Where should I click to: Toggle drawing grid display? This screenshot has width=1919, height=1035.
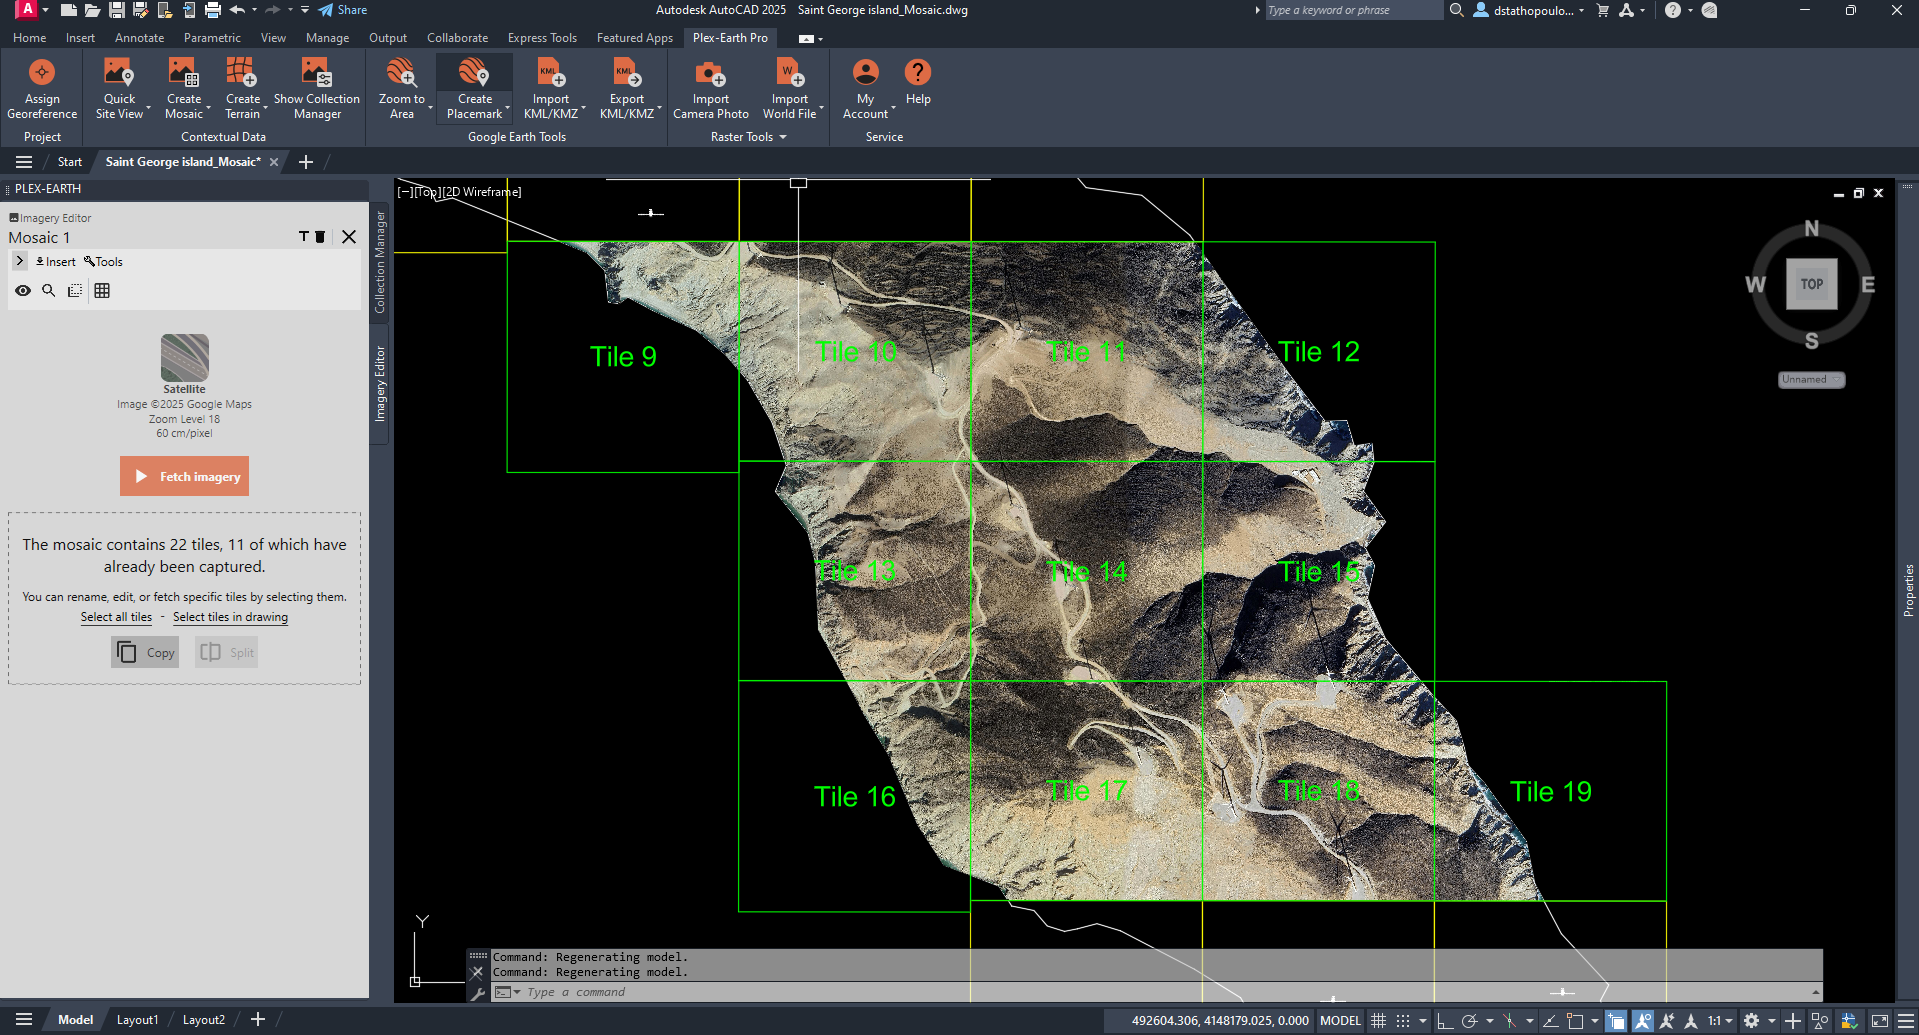(x=1378, y=1021)
